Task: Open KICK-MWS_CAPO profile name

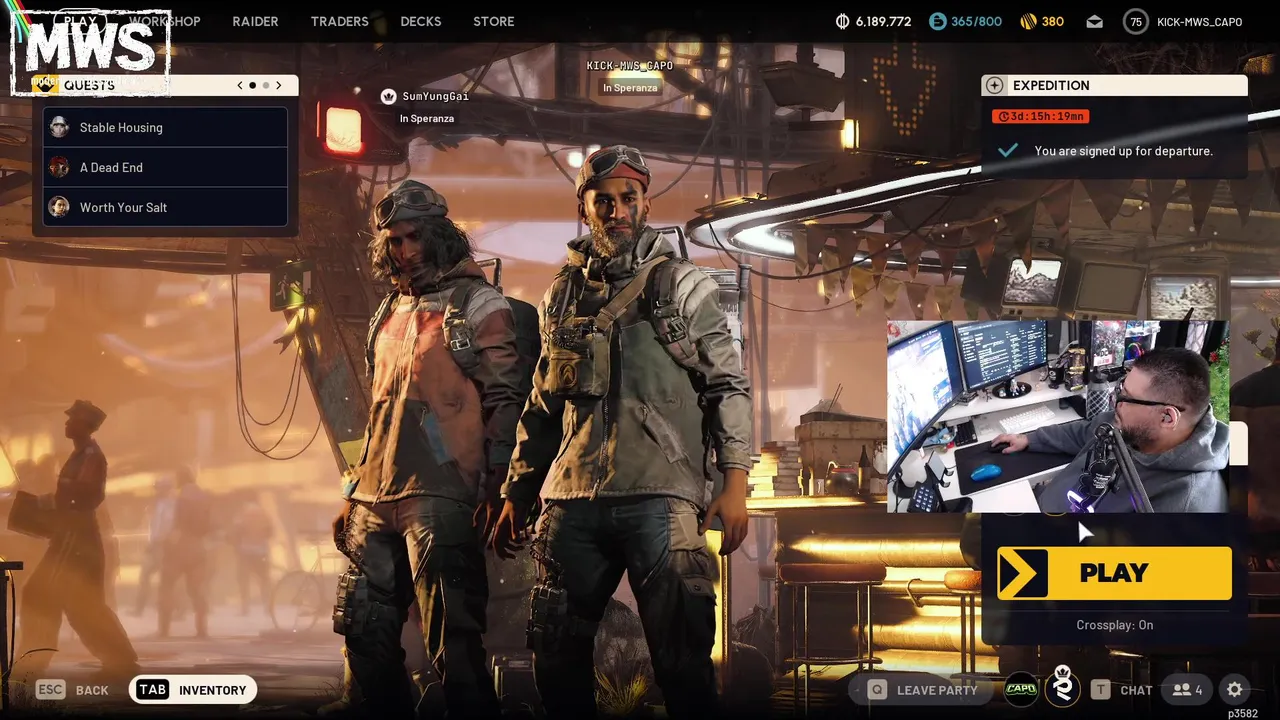Action: pyautogui.click(x=1199, y=22)
